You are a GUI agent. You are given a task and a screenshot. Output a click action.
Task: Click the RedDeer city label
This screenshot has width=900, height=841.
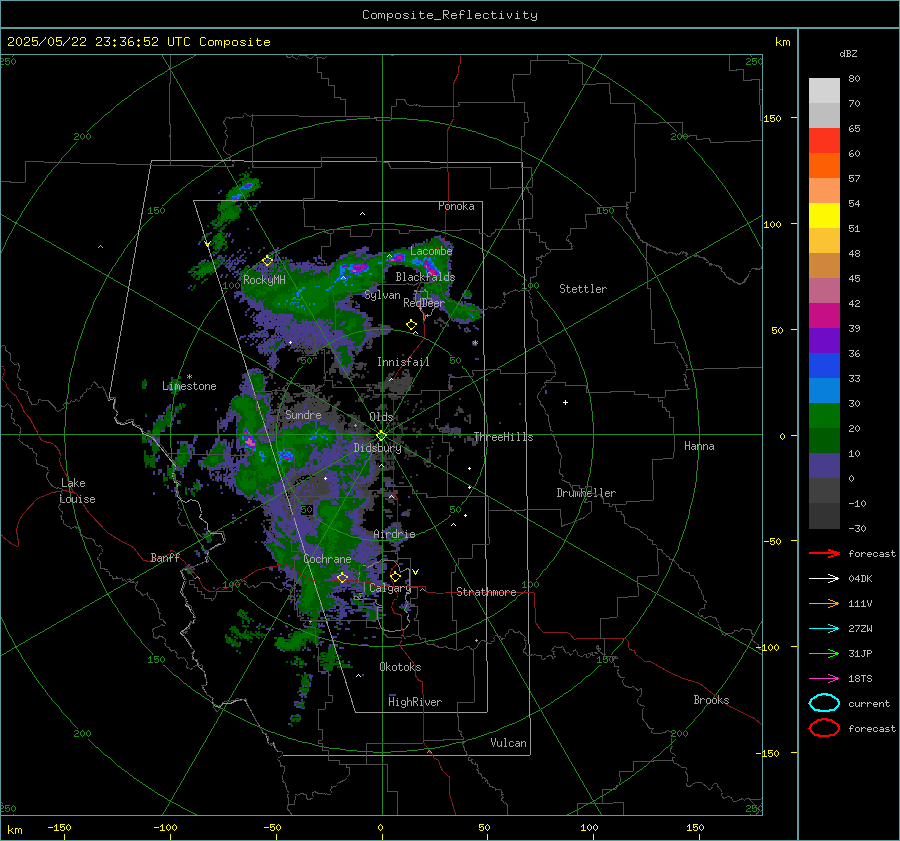(424, 303)
